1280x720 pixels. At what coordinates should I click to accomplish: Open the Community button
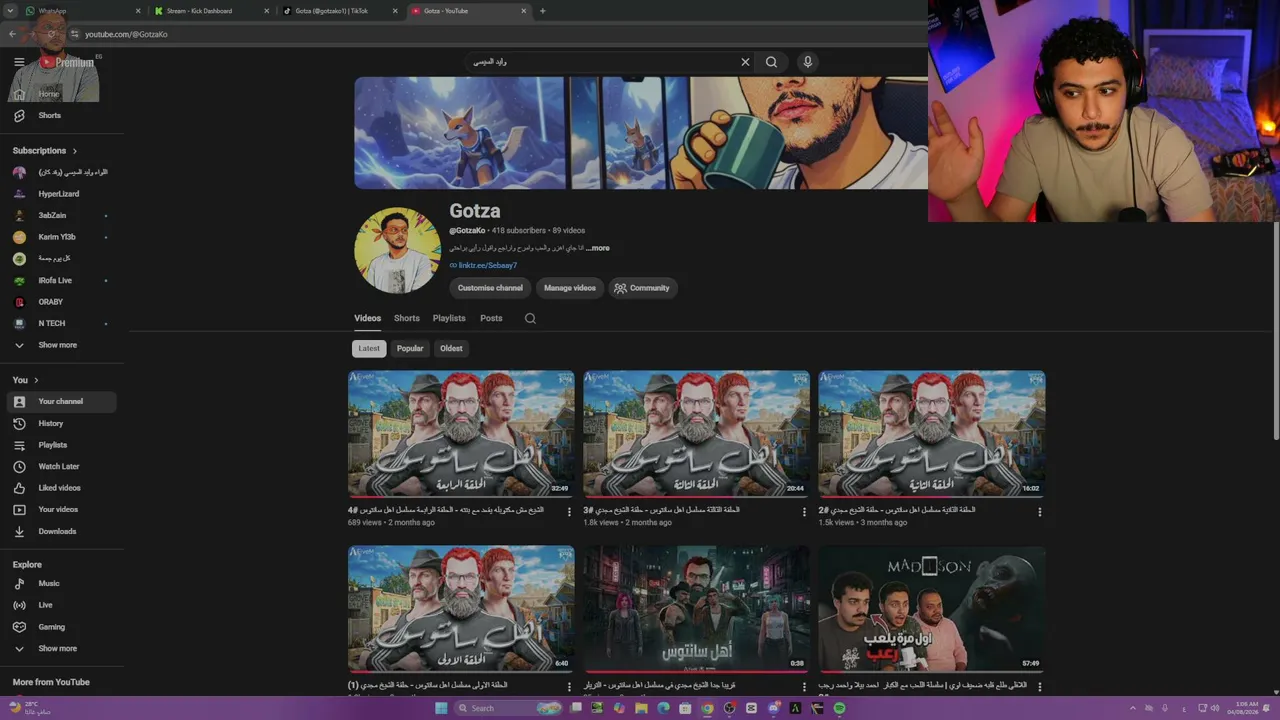click(643, 288)
